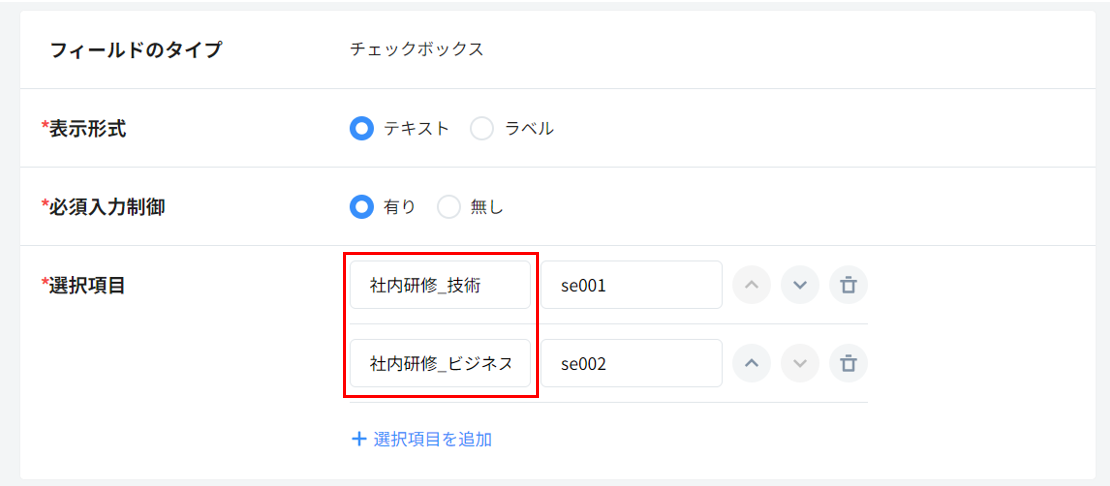Click the フィールドのタイプ label
1110x486 pixels.
(136, 50)
